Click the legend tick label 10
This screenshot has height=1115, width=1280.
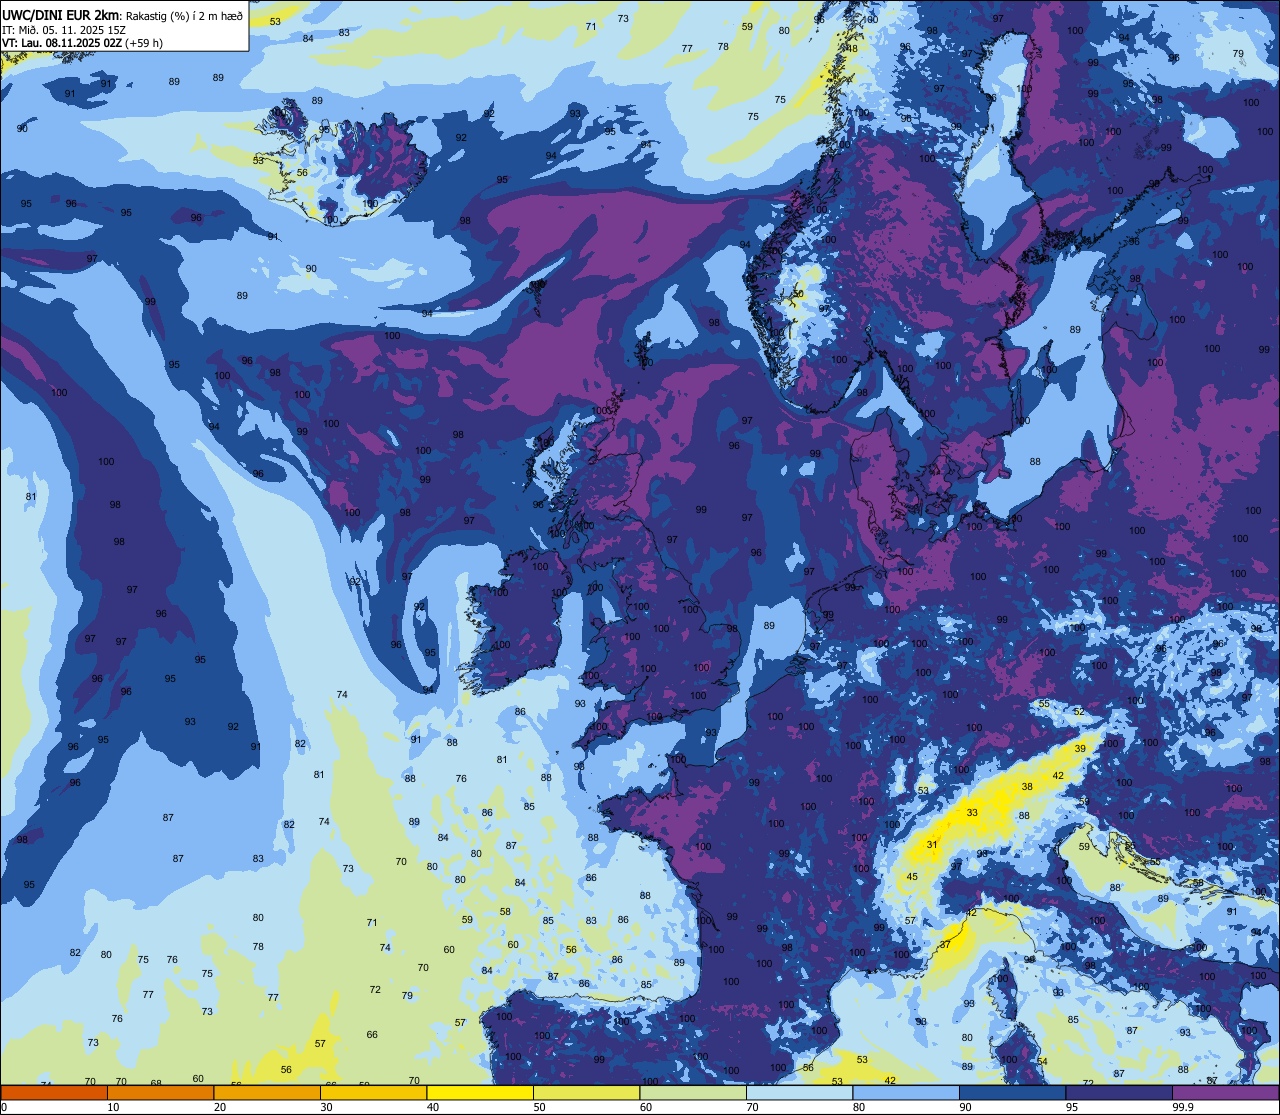tap(113, 1107)
